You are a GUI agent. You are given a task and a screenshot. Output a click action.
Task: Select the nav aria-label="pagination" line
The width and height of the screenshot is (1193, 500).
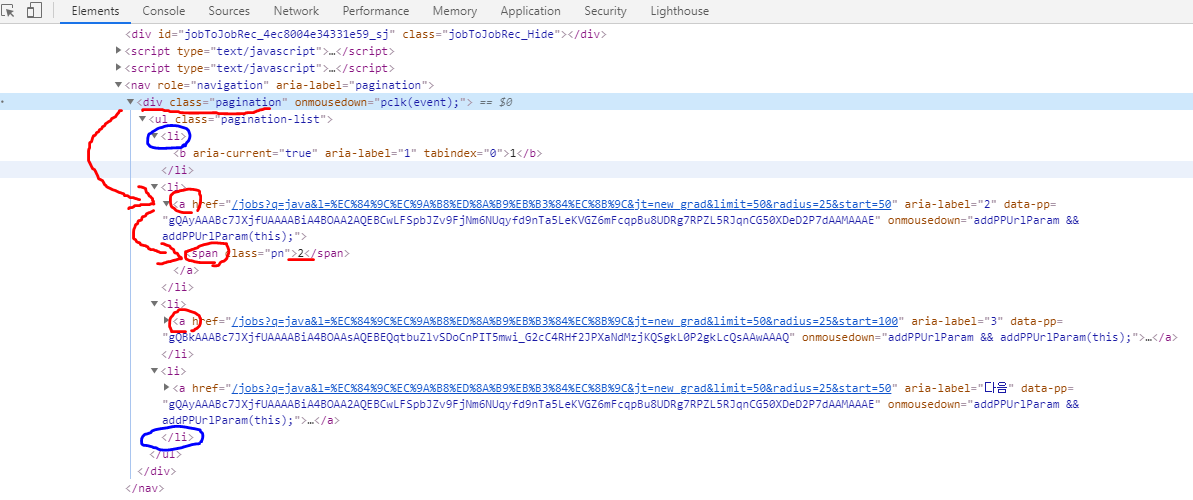pos(279,85)
